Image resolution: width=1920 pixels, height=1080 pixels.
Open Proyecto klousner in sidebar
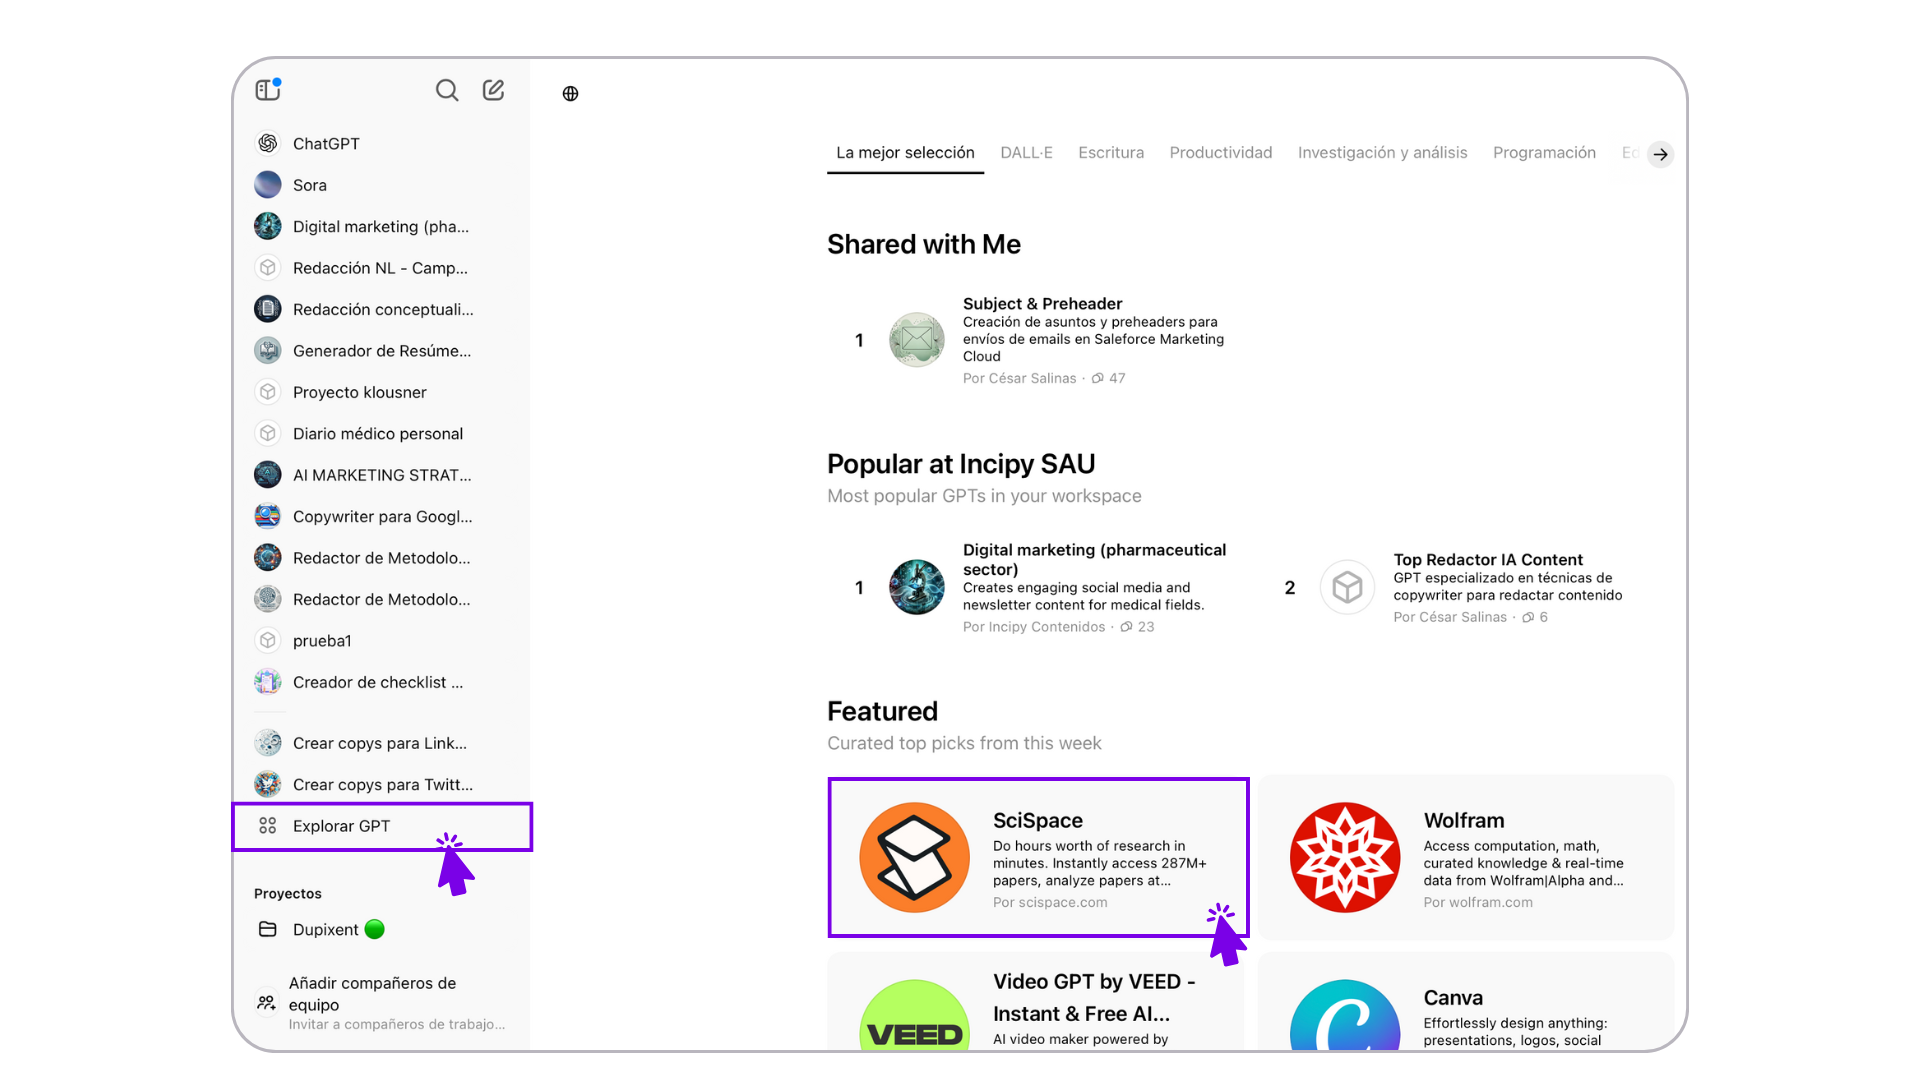tap(381, 392)
